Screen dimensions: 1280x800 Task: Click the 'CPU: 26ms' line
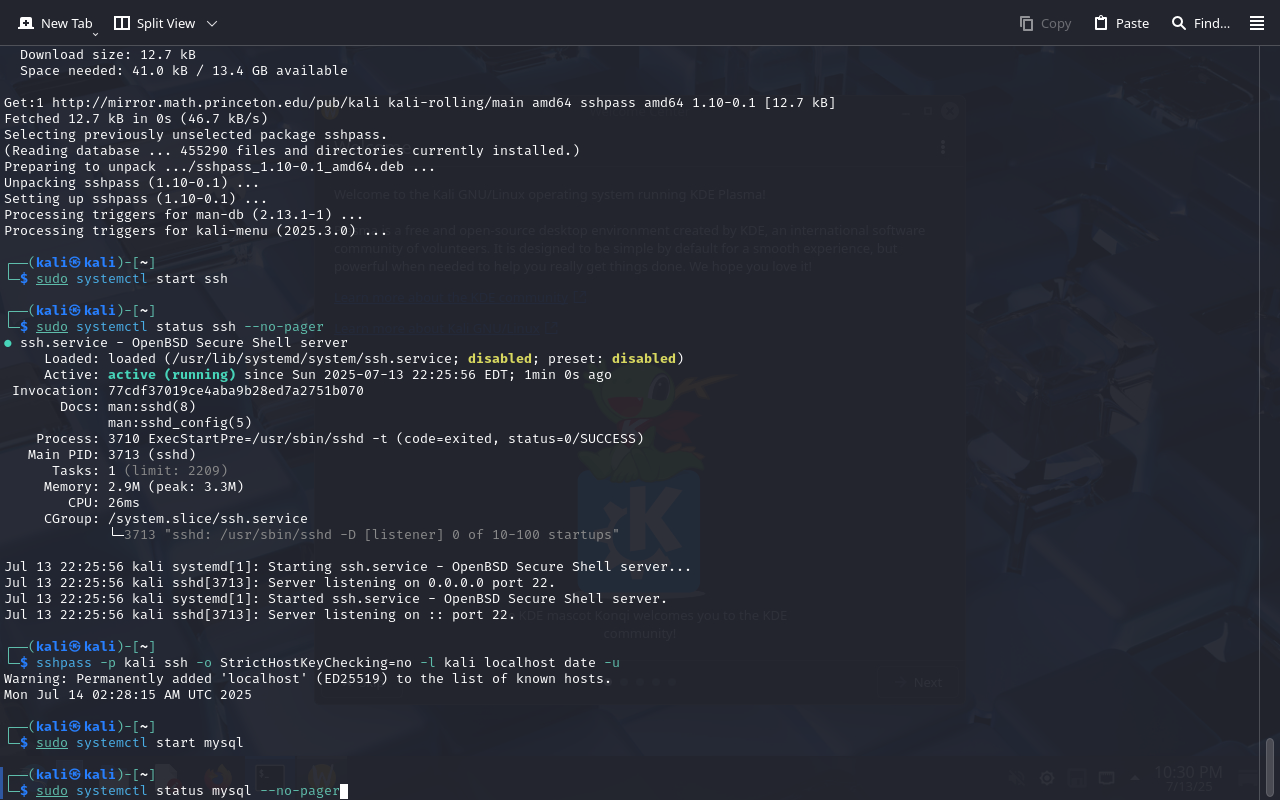coord(104,503)
